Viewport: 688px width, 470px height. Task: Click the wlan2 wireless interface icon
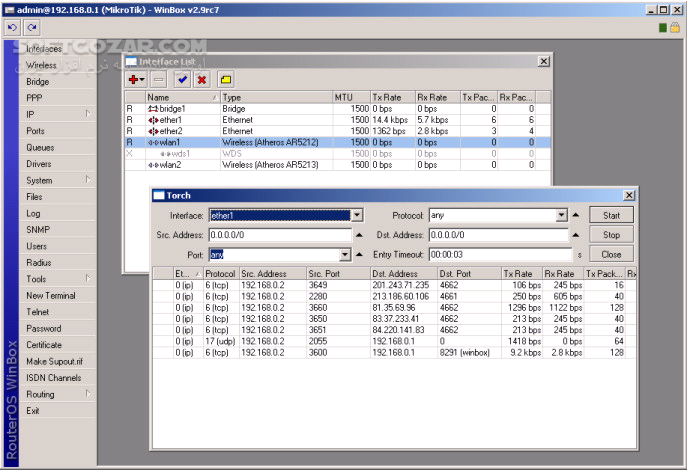pyautogui.click(x=153, y=165)
